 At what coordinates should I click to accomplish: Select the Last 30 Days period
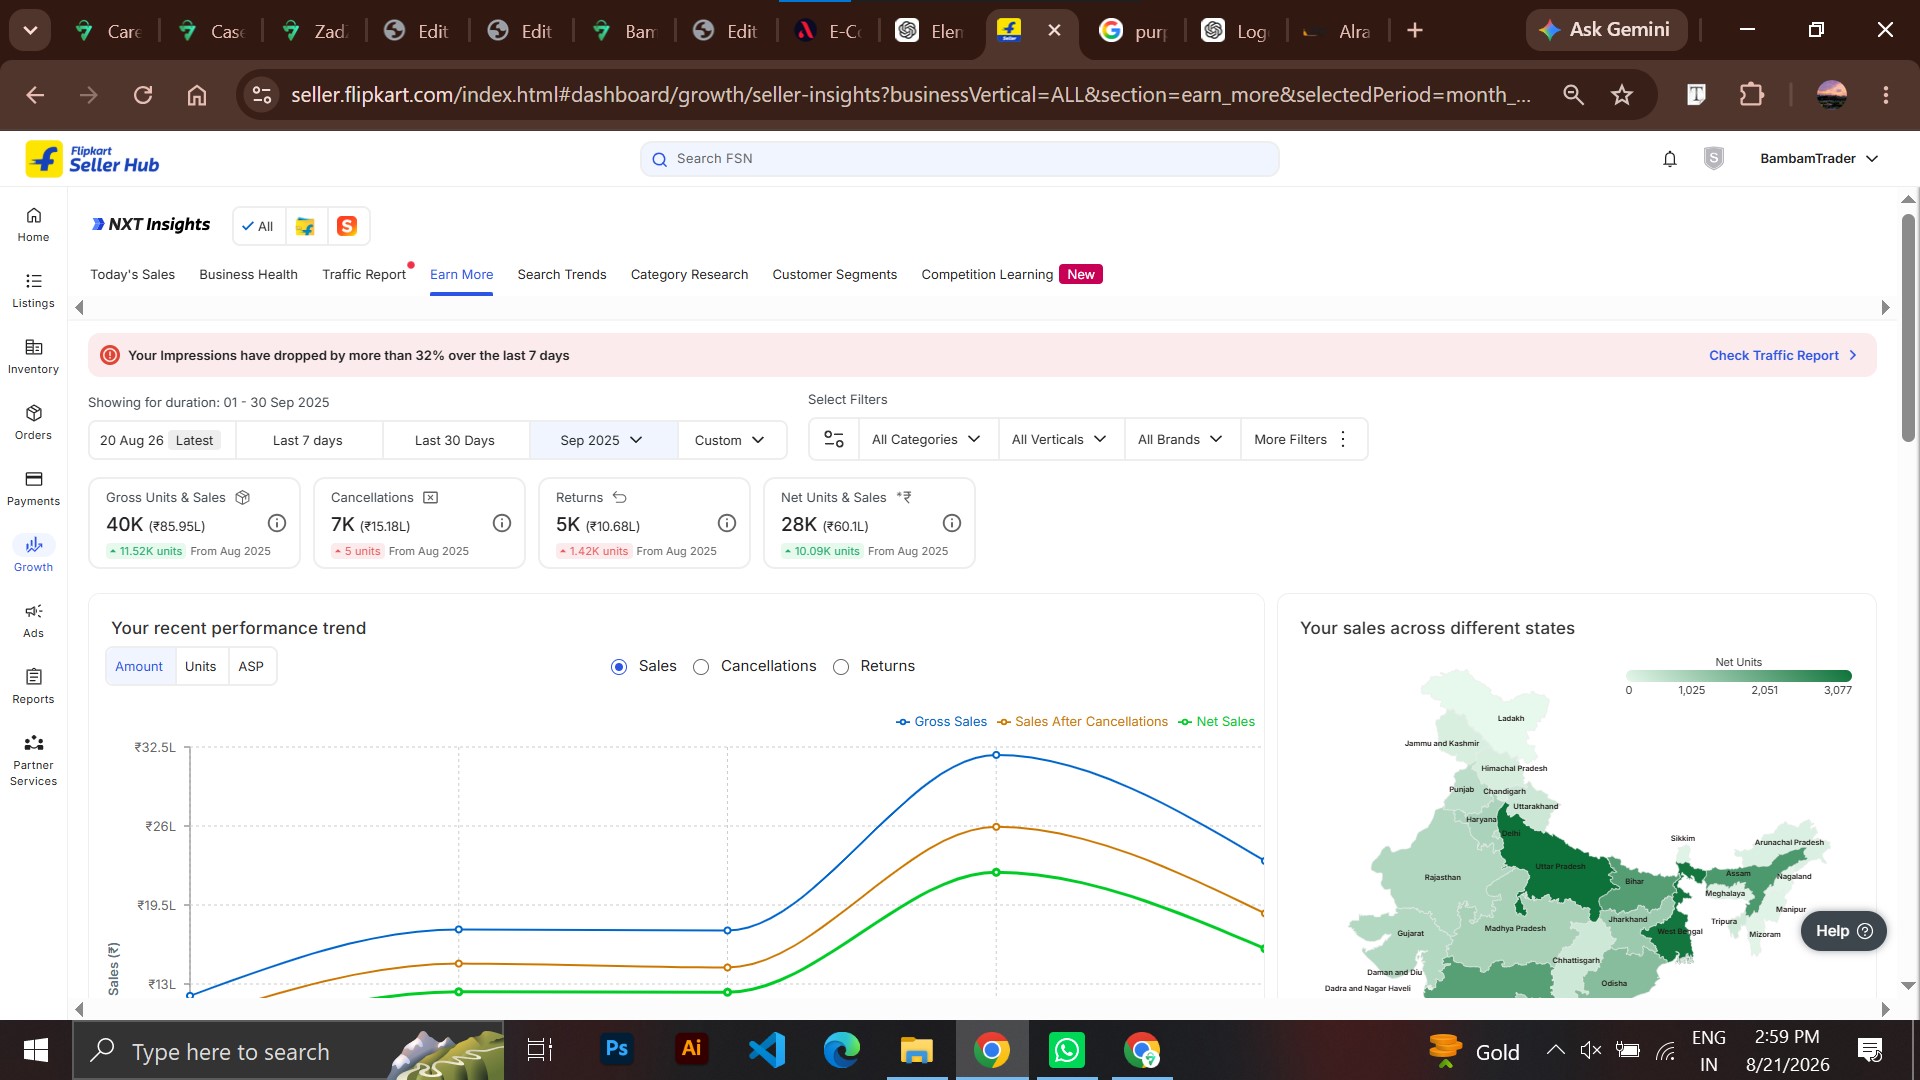click(455, 440)
